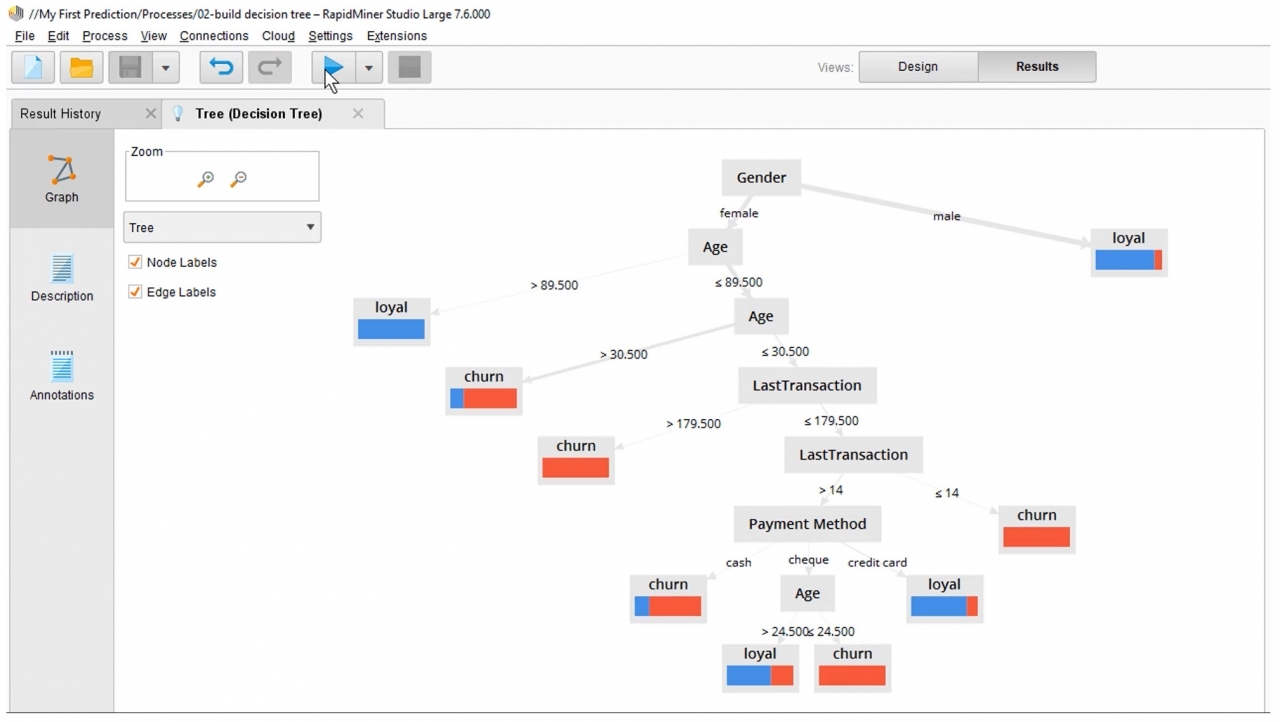Uncheck the Node Labels checkbox
1280x722 pixels.
[x=135, y=262]
